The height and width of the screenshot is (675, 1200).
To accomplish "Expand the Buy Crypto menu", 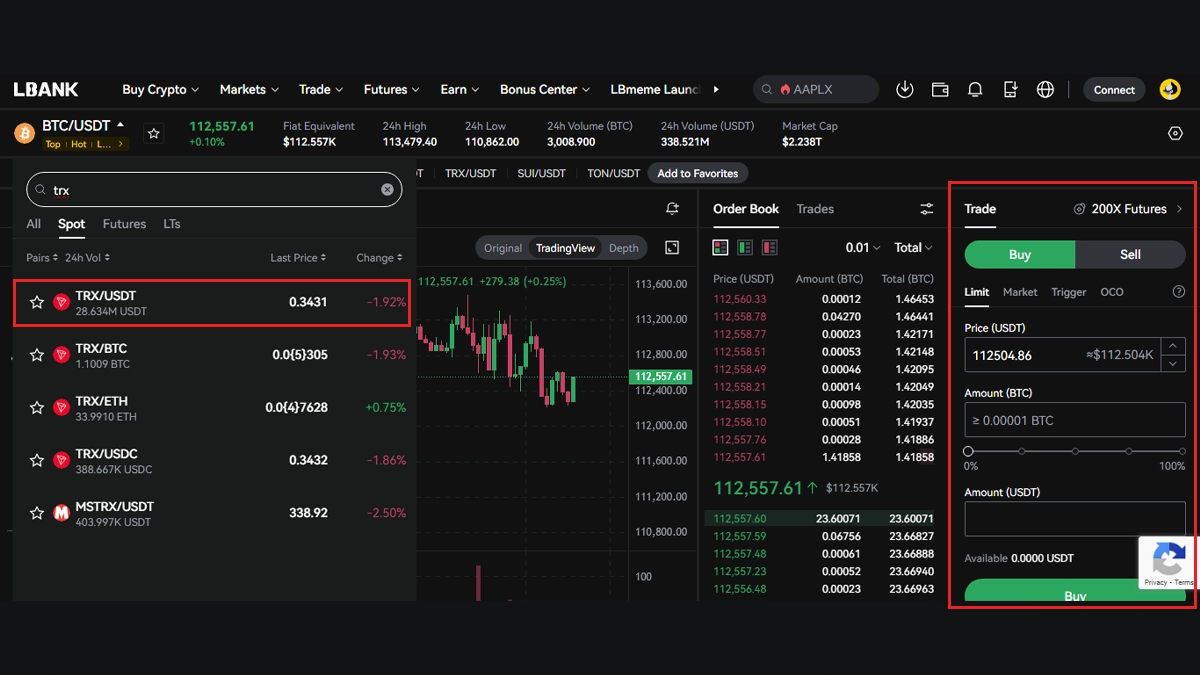I will (x=160, y=89).
